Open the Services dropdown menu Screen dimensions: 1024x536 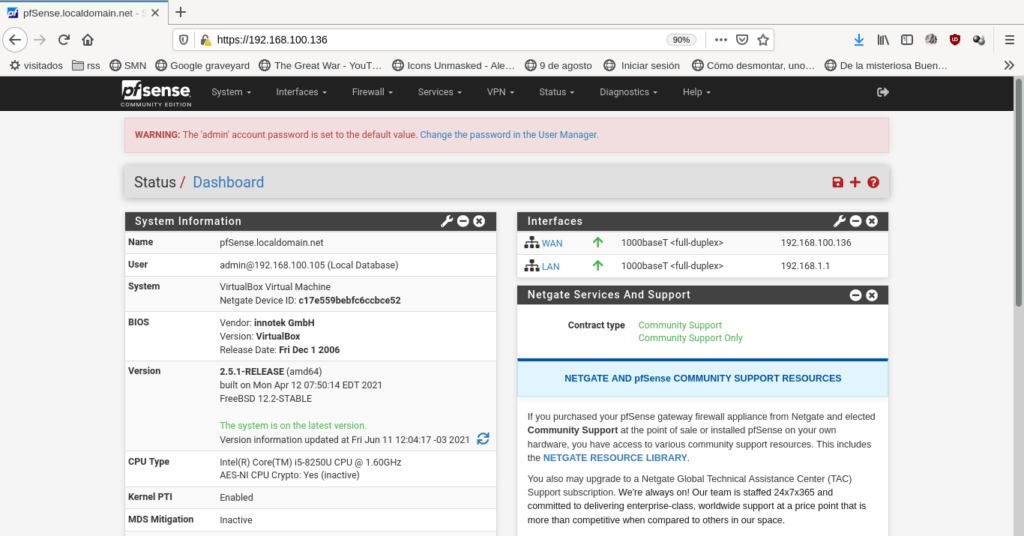(440, 92)
